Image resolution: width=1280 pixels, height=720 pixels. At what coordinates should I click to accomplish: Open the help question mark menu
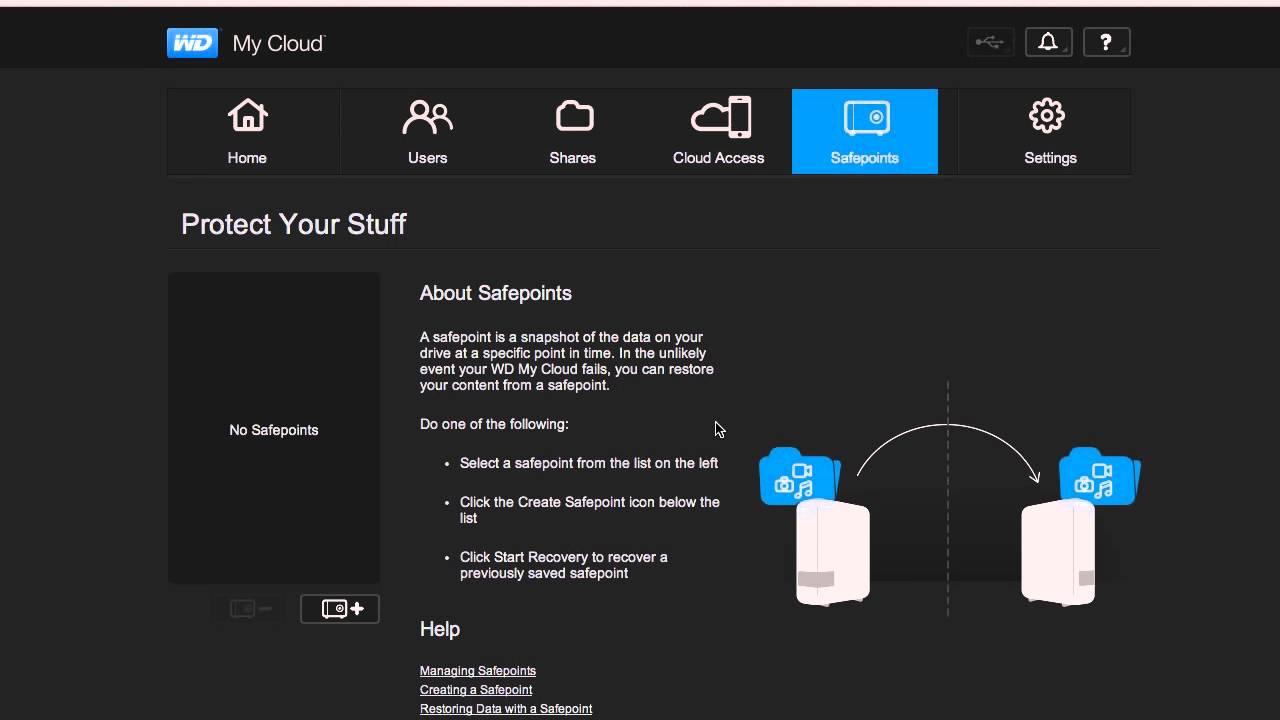1106,42
